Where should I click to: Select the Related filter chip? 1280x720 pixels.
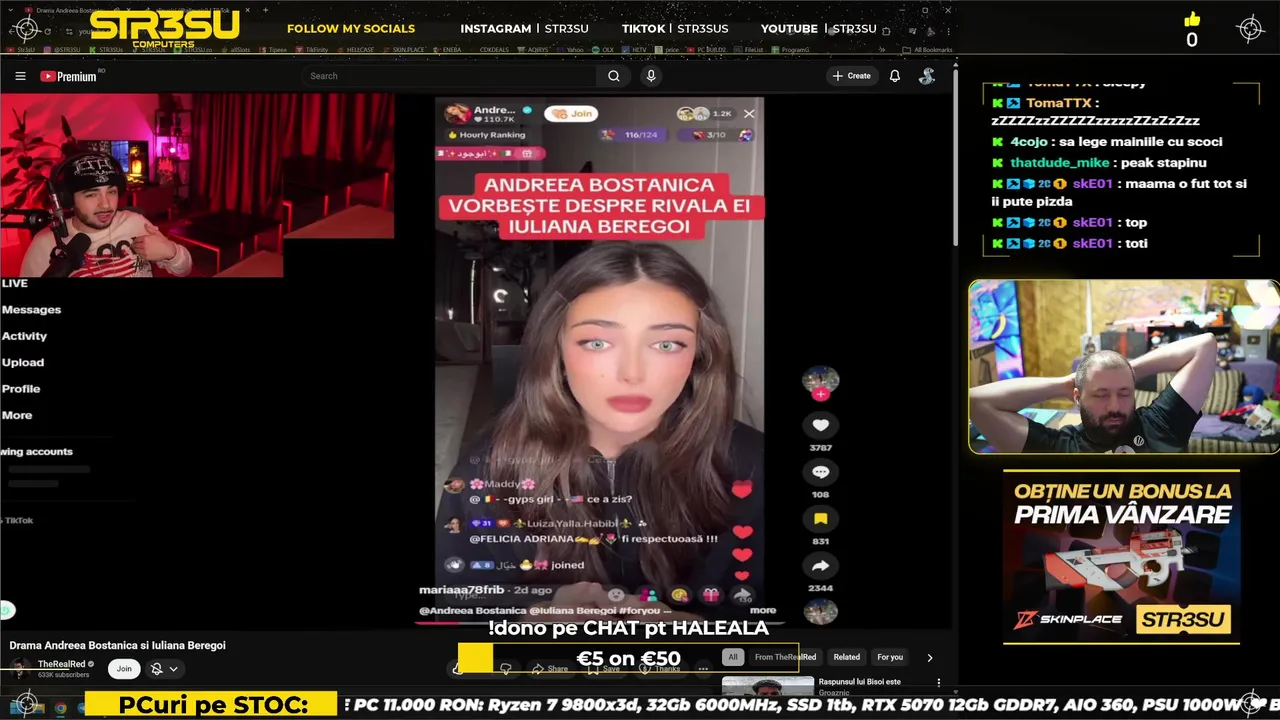point(847,657)
